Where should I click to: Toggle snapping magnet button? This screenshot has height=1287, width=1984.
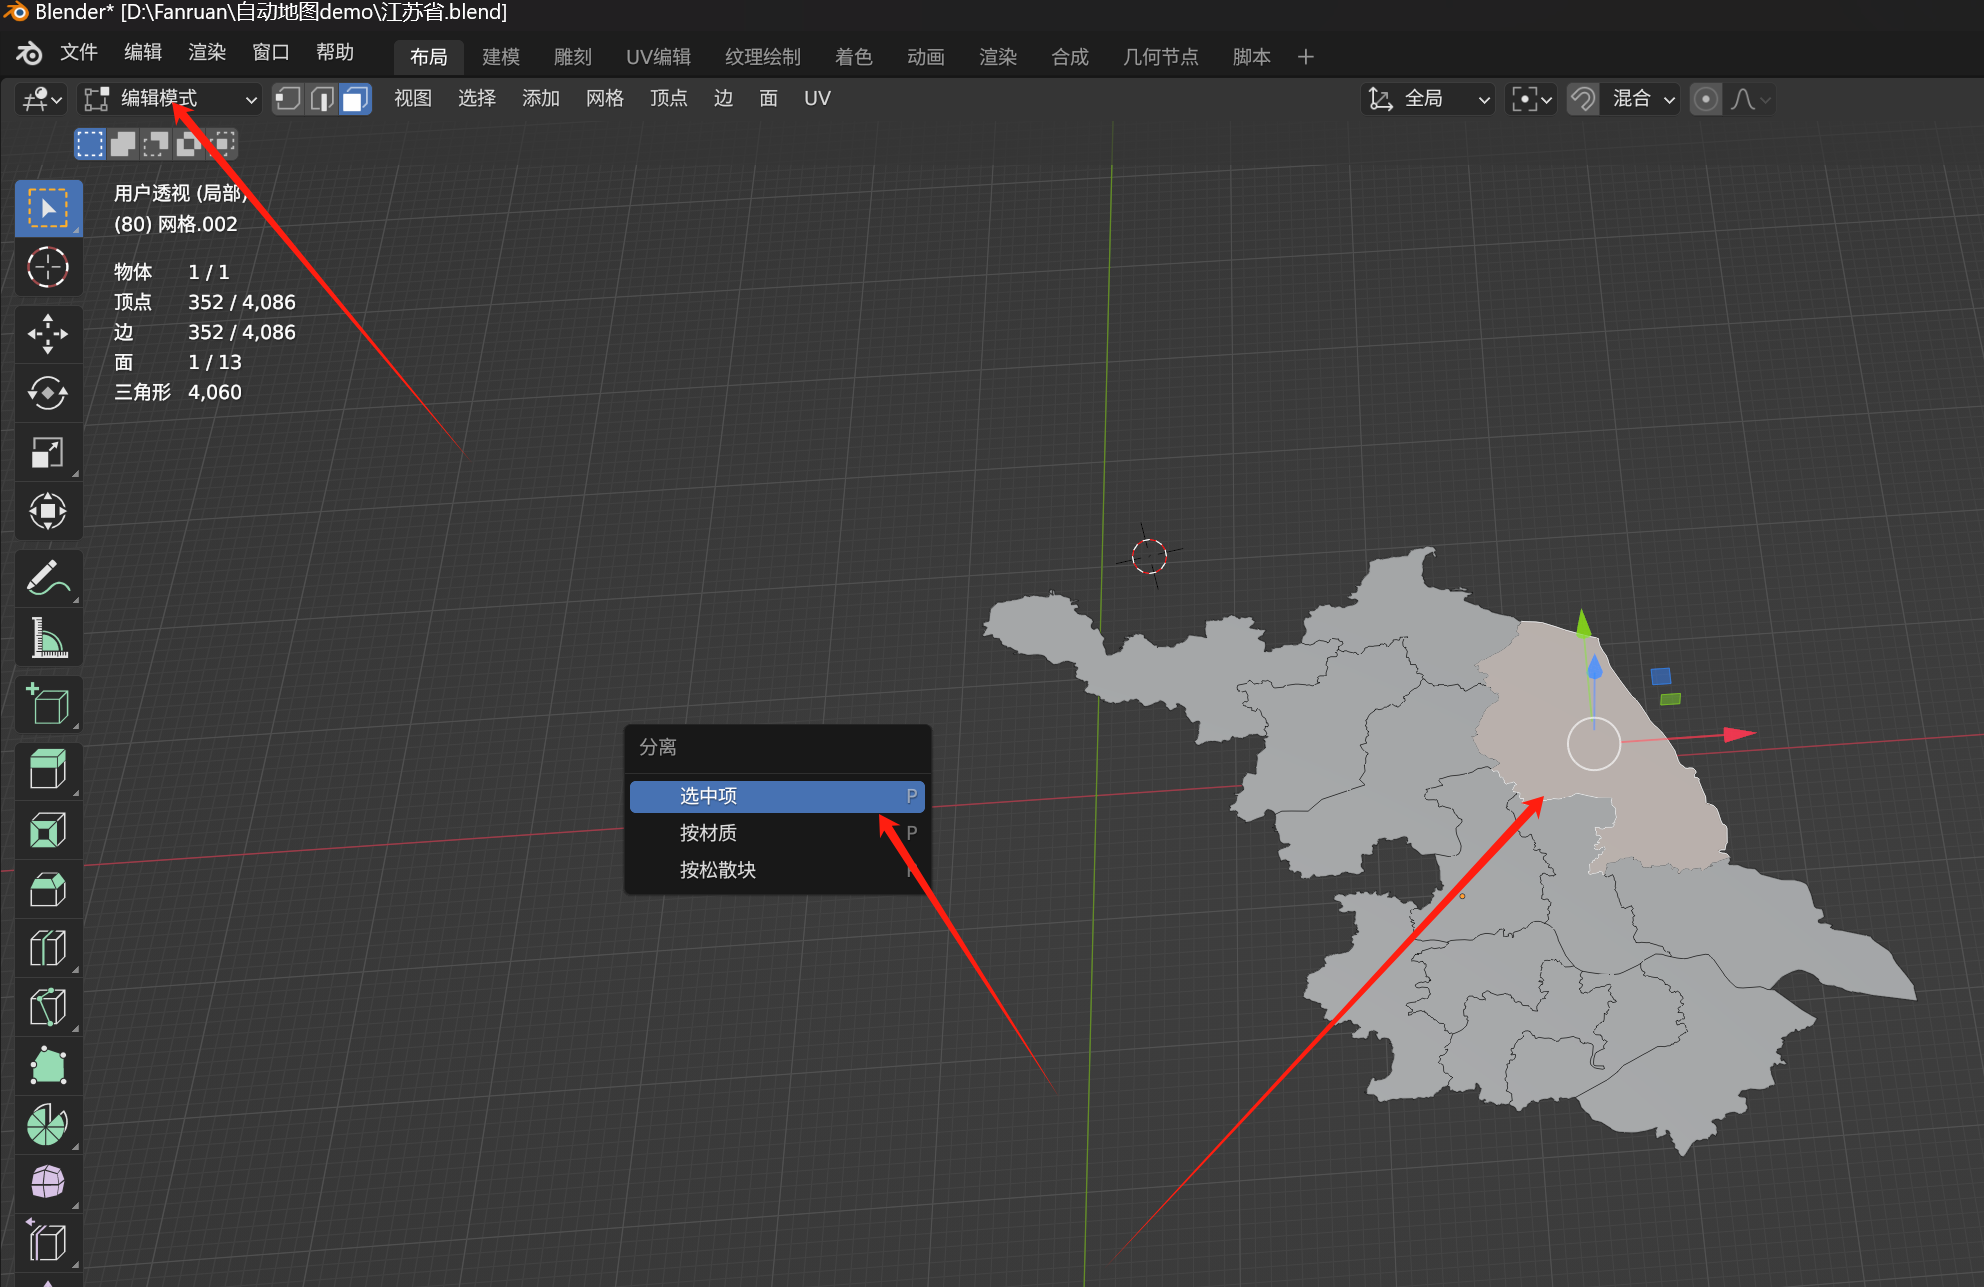click(x=1582, y=99)
